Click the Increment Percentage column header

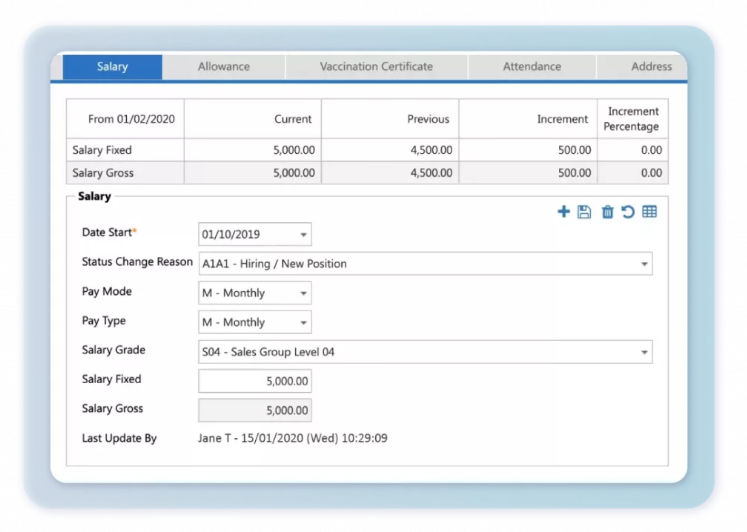(x=632, y=119)
